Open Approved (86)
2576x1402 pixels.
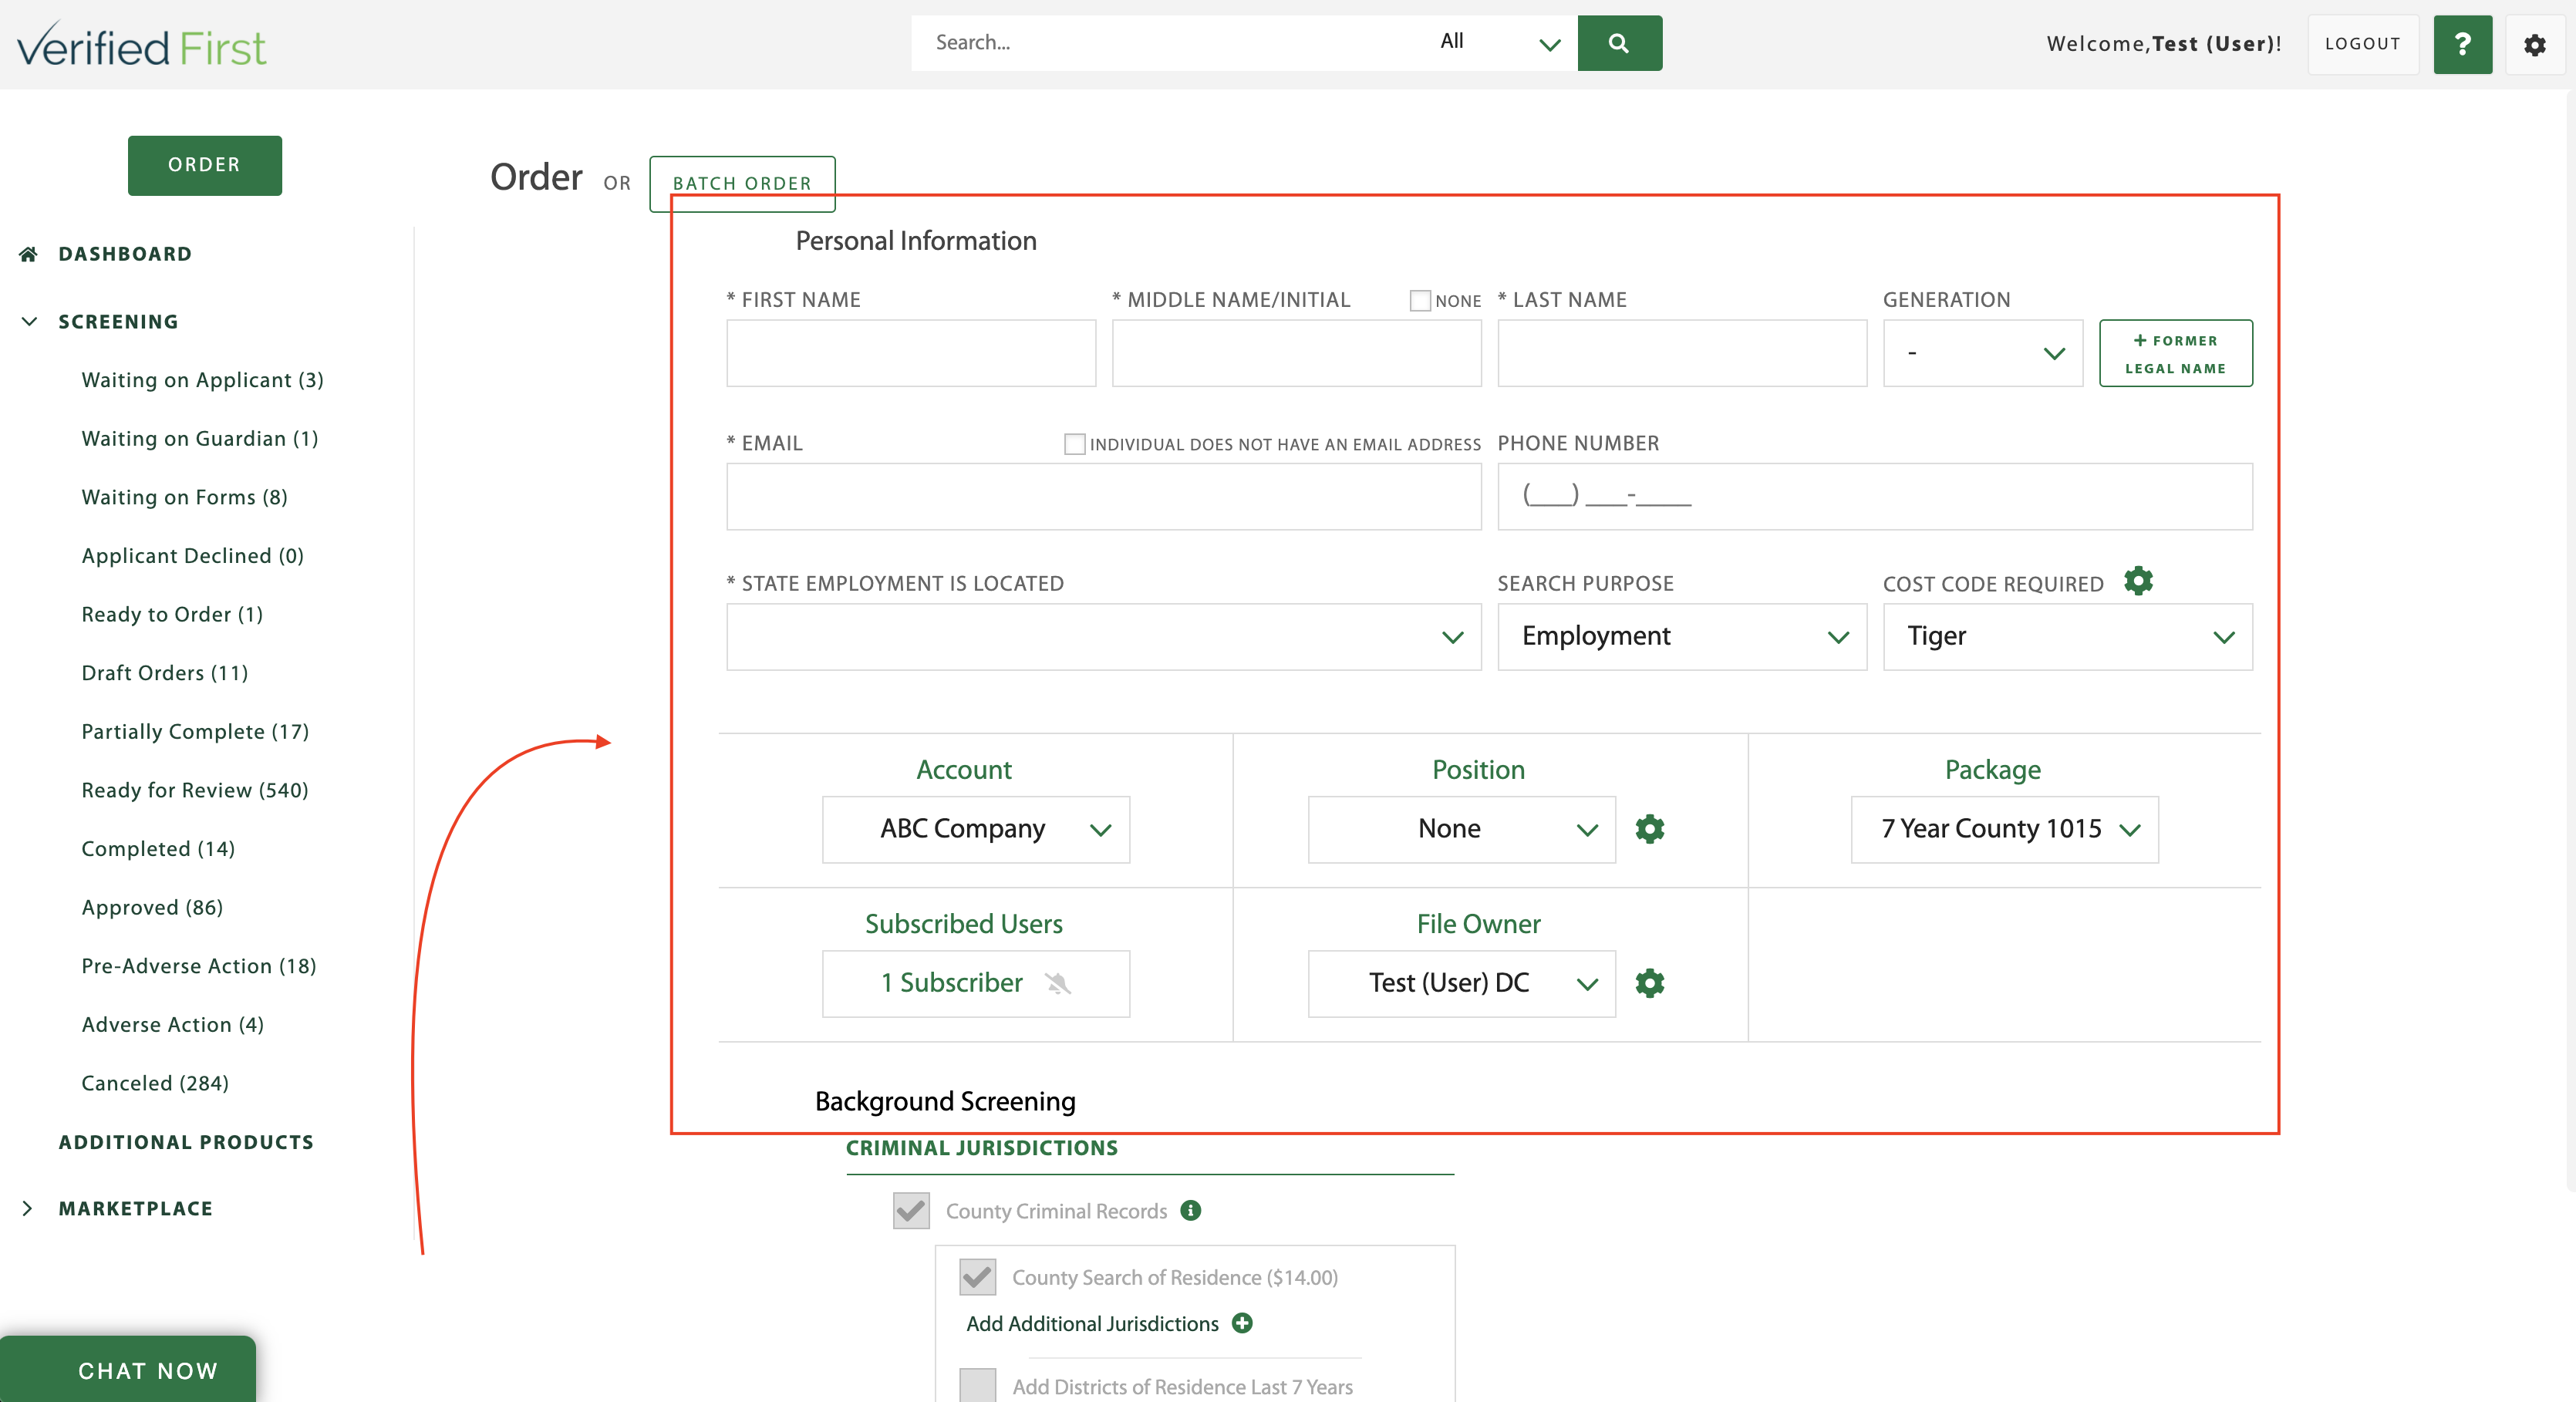pyautogui.click(x=152, y=907)
